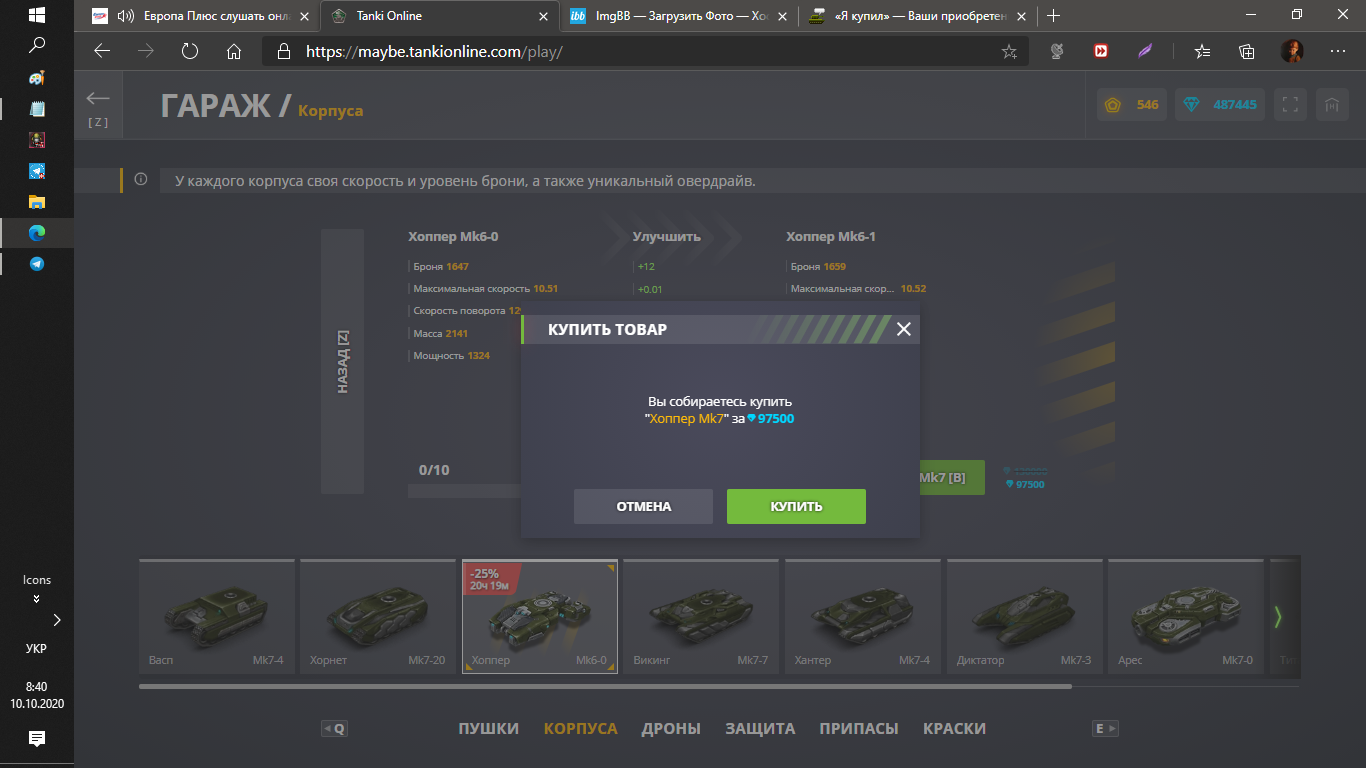Open the КОРПУСА garage tab
The width and height of the screenshot is (1366, 768).
coord(581,729)
